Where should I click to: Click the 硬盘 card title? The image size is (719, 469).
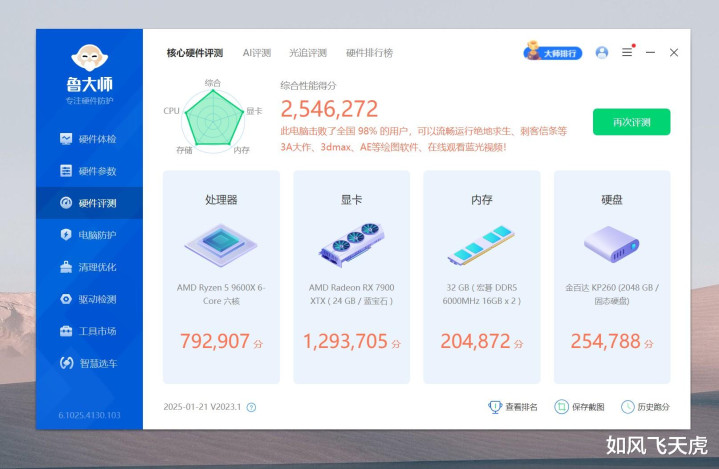(612, 200)
